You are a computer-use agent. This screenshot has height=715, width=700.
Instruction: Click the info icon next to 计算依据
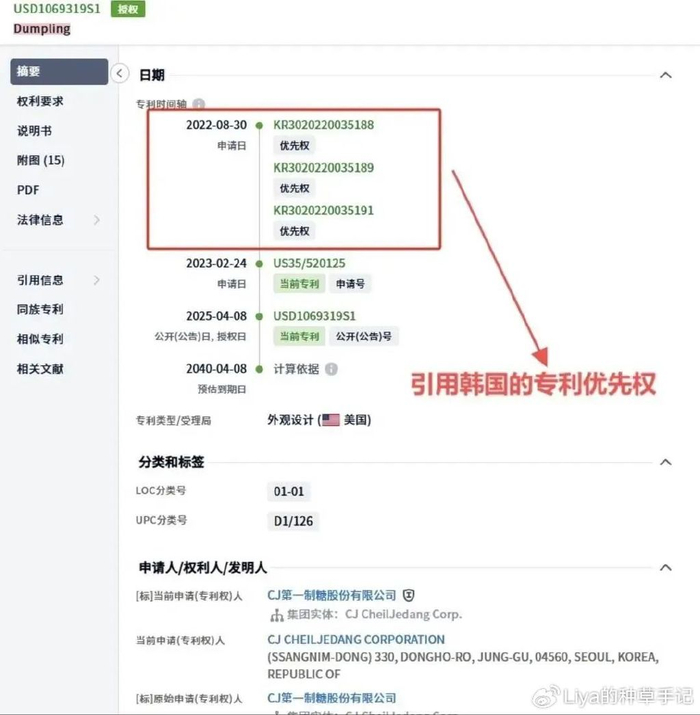332,369
